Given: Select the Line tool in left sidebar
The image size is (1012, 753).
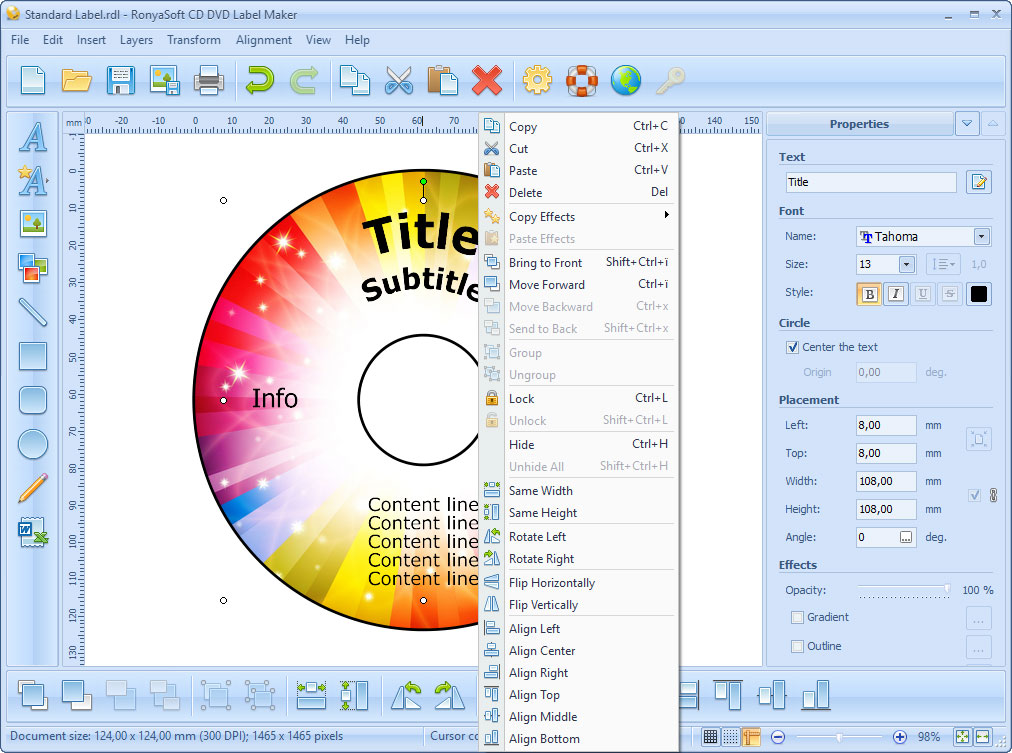Looking at the screenshot, I should pos(33,312).
